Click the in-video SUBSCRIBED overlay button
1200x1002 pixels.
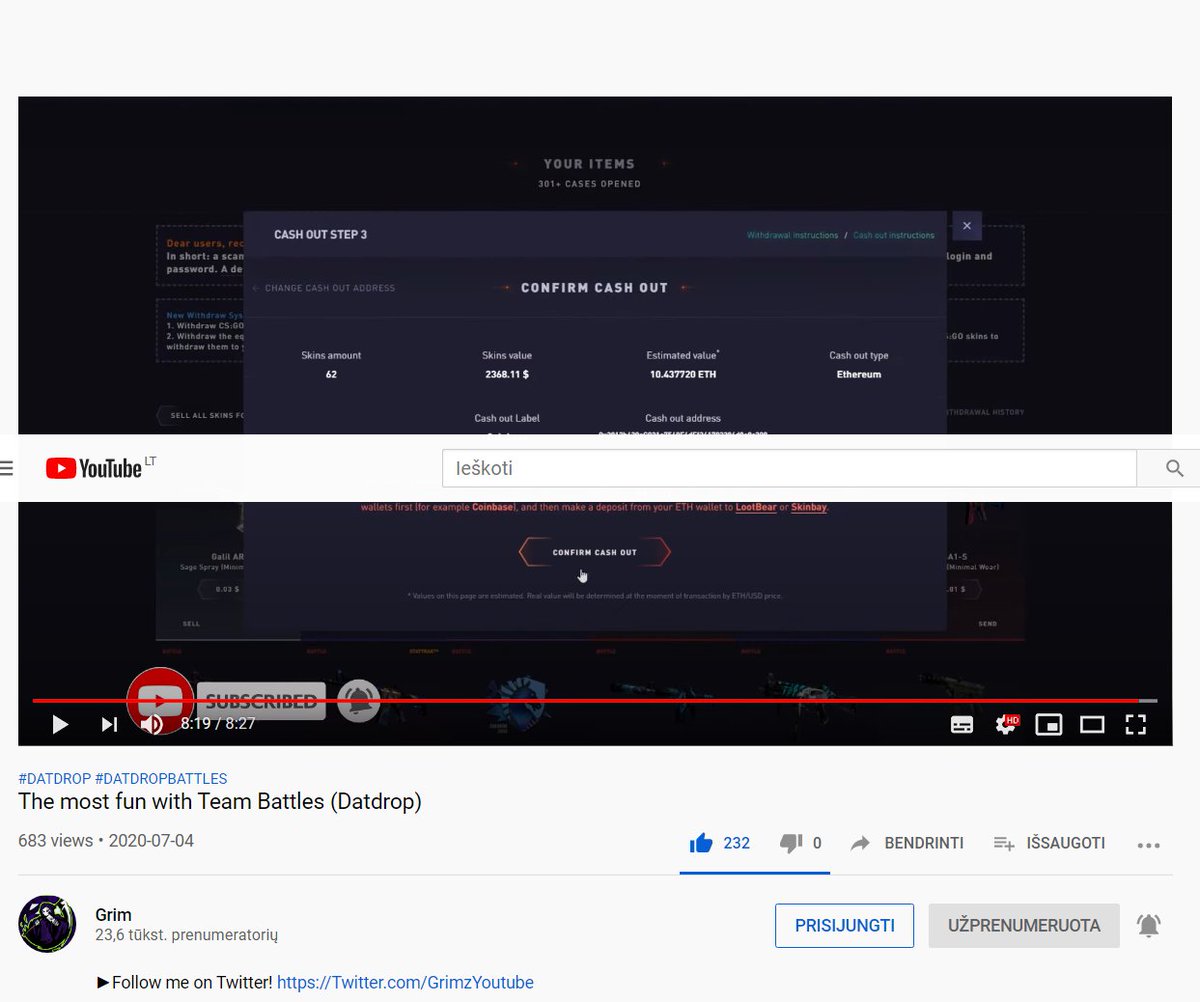[x=261, y=701]
